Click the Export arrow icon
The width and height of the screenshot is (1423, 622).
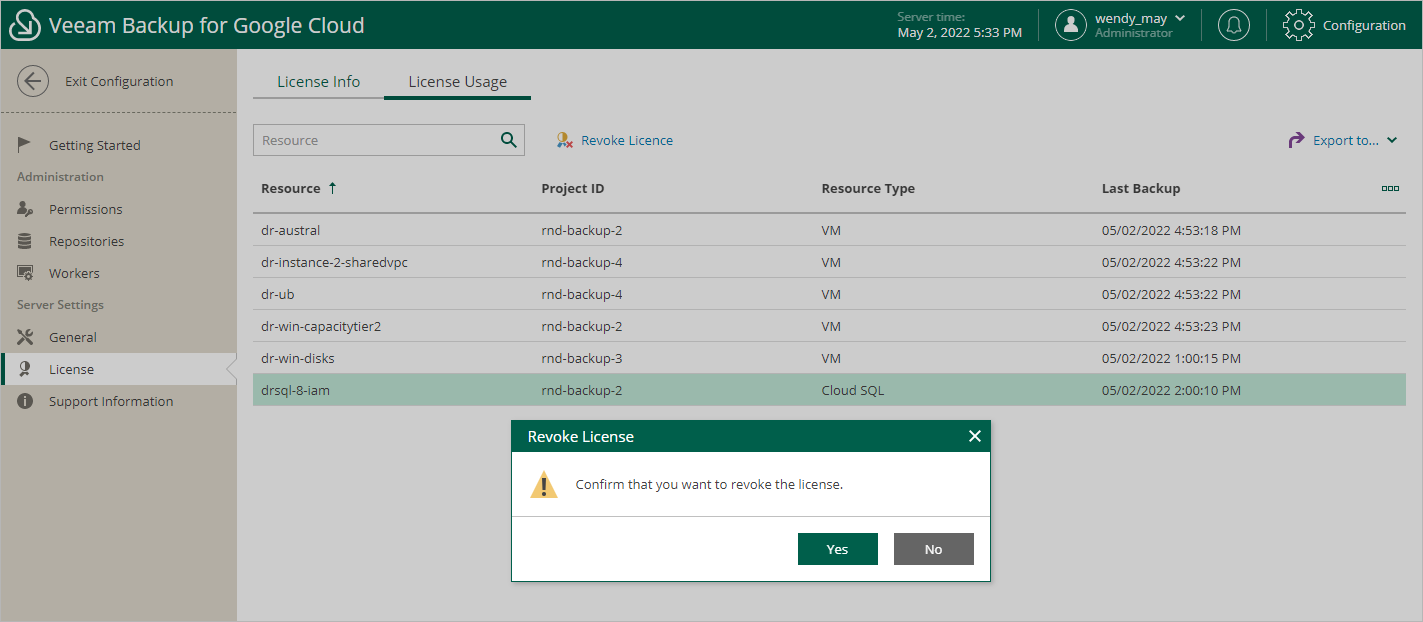tap(1296, 140)
